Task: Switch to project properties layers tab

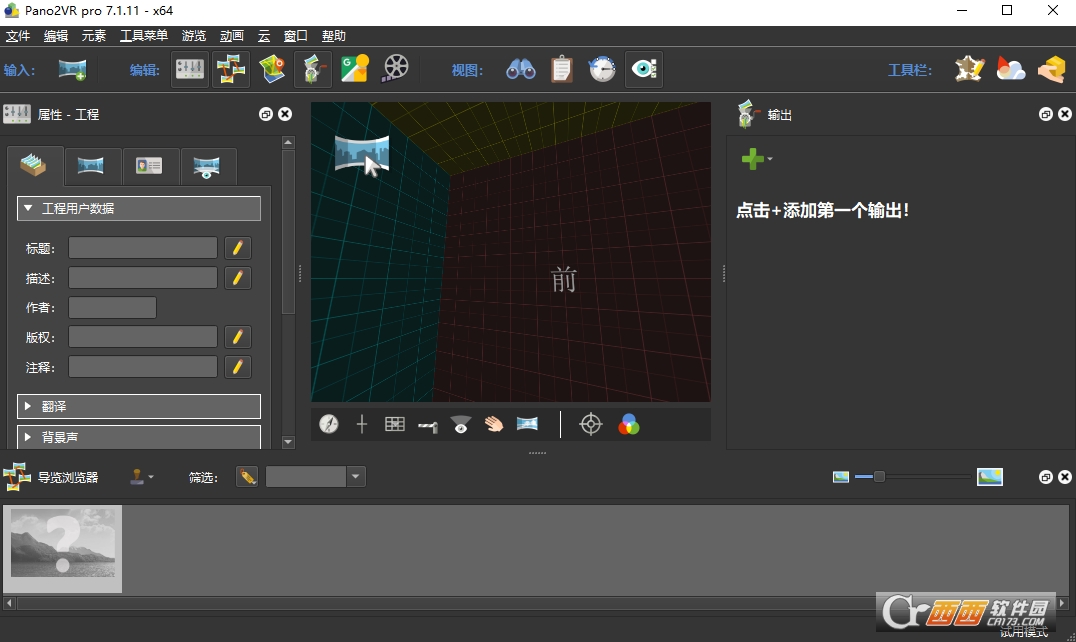Action: [x=34, y=166]
